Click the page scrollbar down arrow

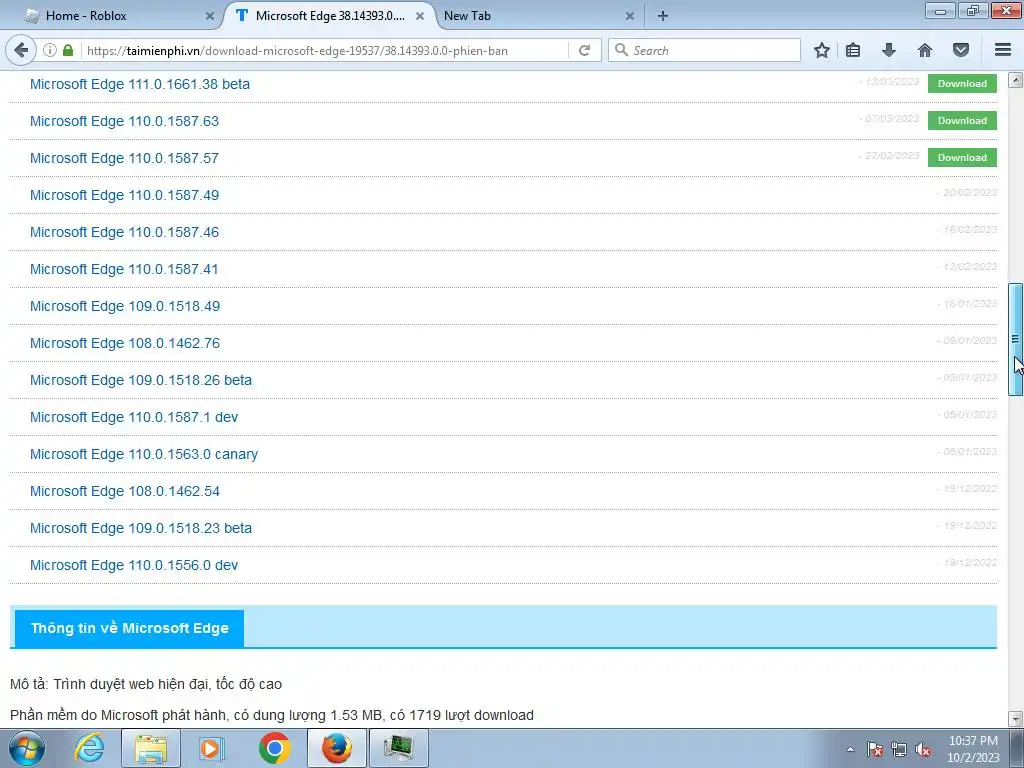(x=1015, y=719)
